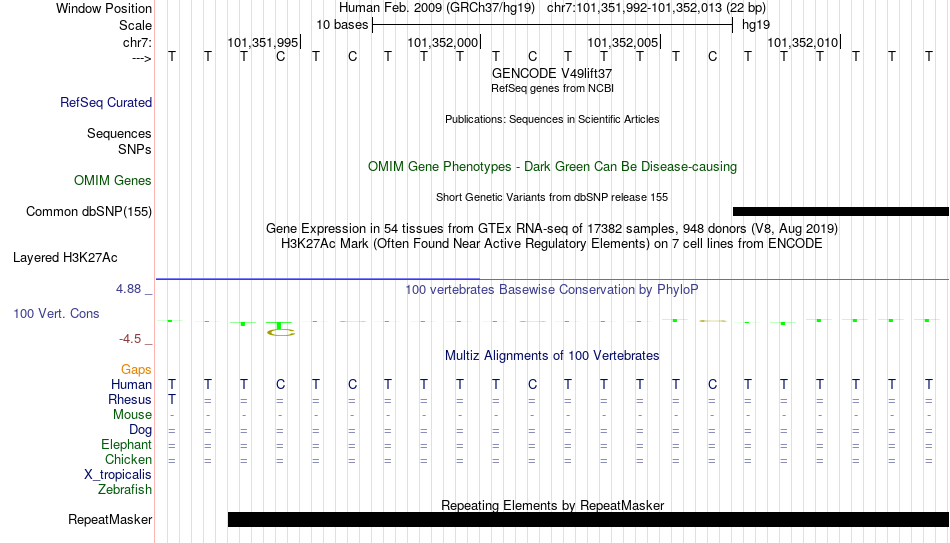950x543 pixels.
Task: Click the 4.88 conservation upper limit value
Action: [128, 289]
